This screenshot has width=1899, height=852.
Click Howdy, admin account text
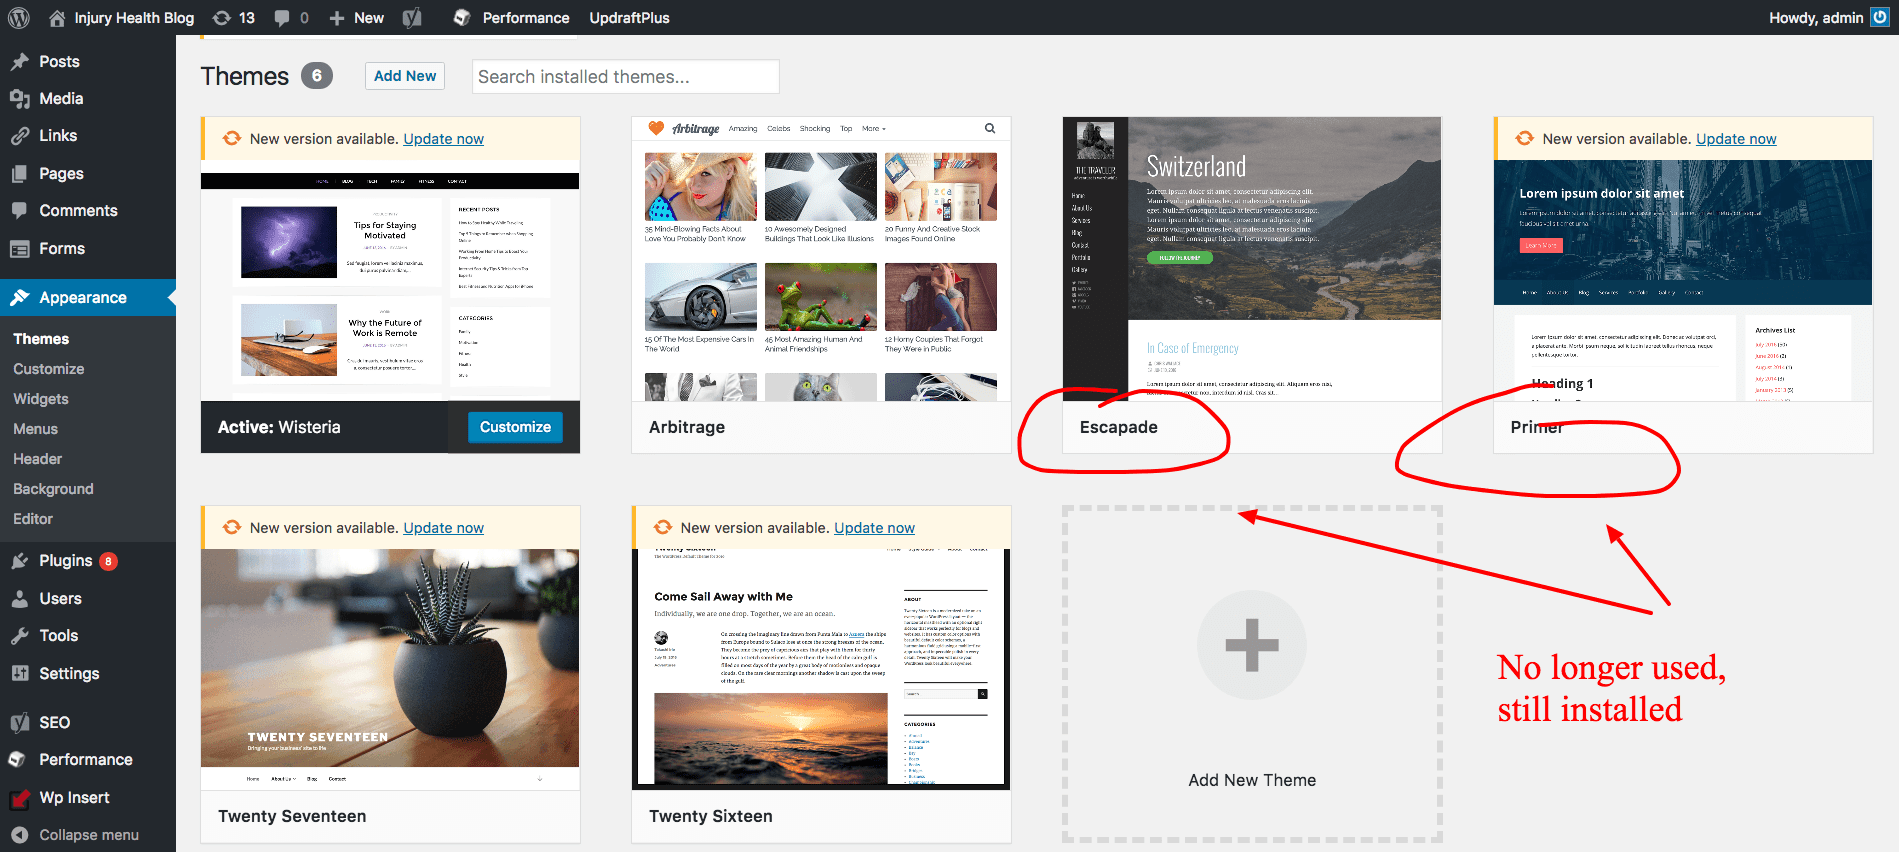coord(1816,18)
